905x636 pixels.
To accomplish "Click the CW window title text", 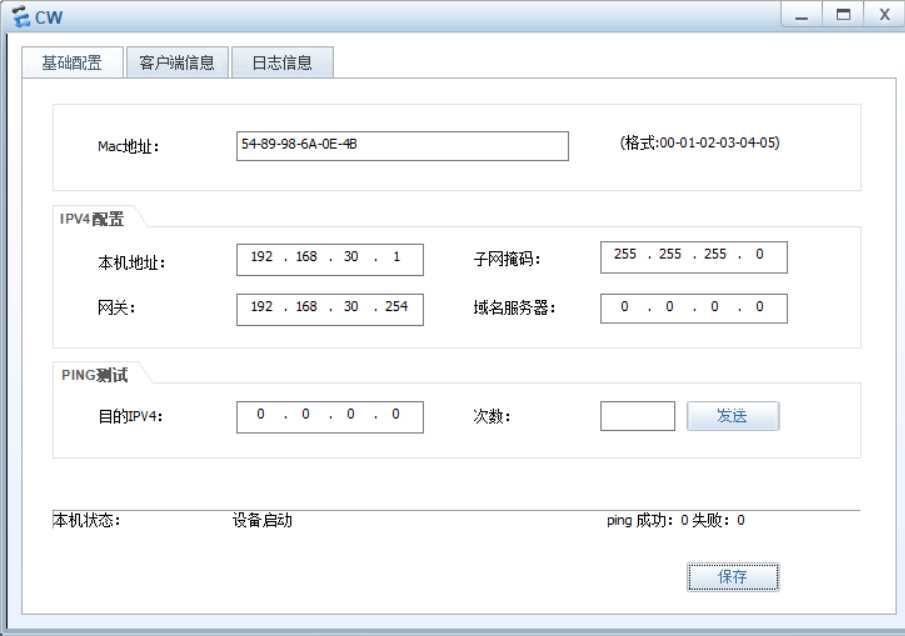I will pyautogui.click(x=48, y=17).
